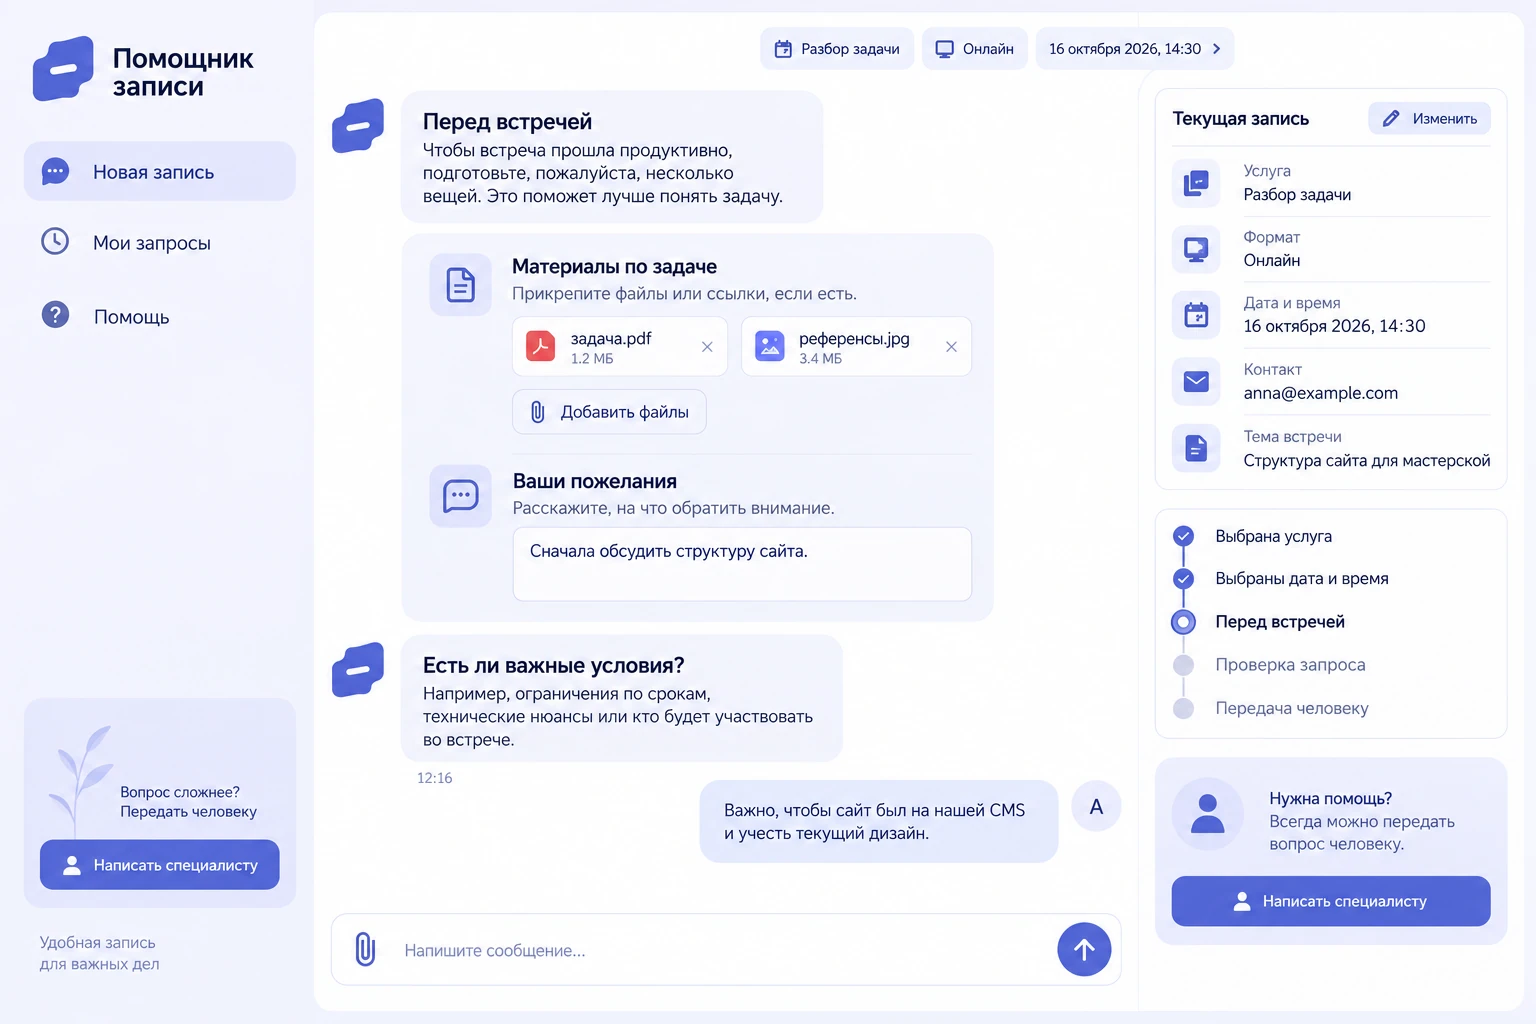
Task: Select the Выбрана услуга step marker
Action: [1184, 536]
